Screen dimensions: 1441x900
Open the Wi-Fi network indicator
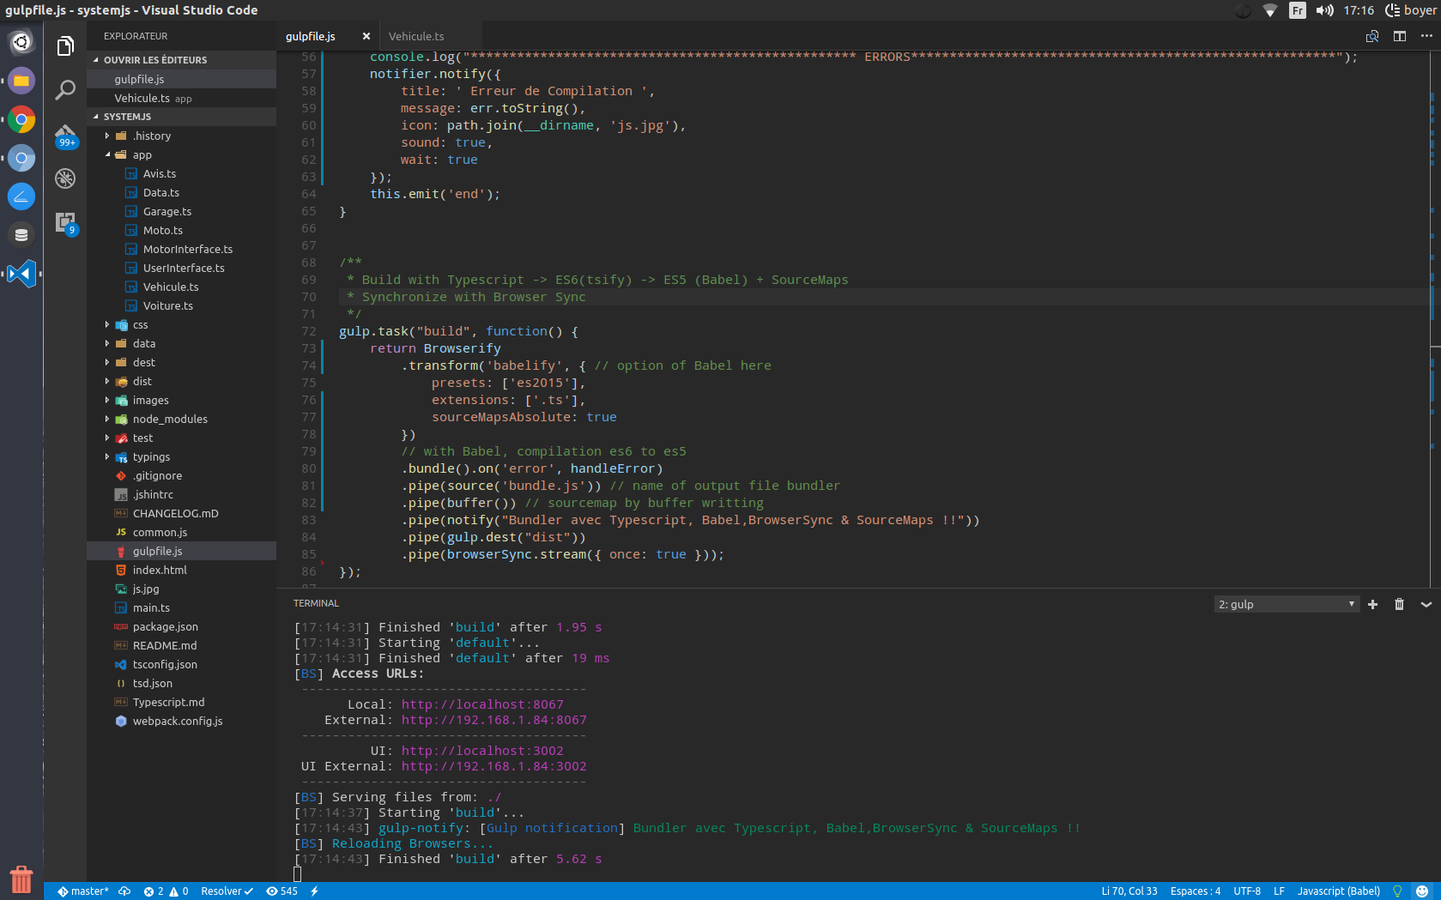(1270, 10)
